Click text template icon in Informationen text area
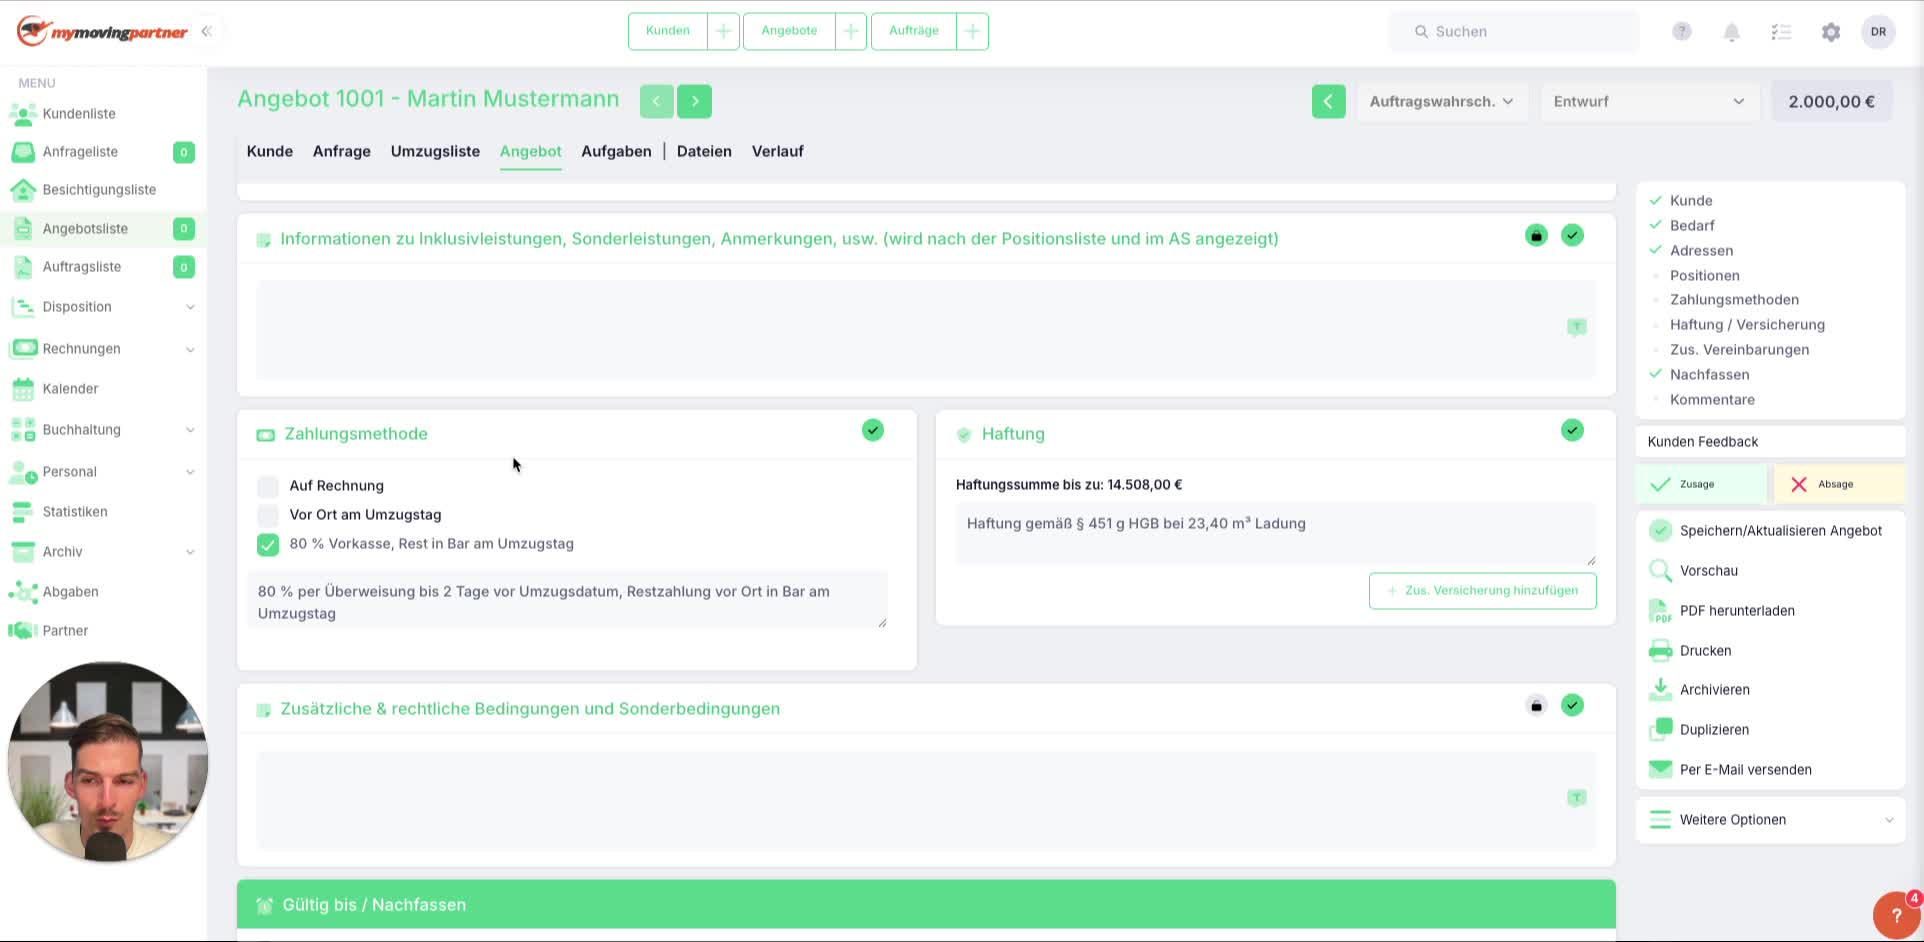Image resolution: width=1924 pixels, height=942 pixels. click(1577, 327)
